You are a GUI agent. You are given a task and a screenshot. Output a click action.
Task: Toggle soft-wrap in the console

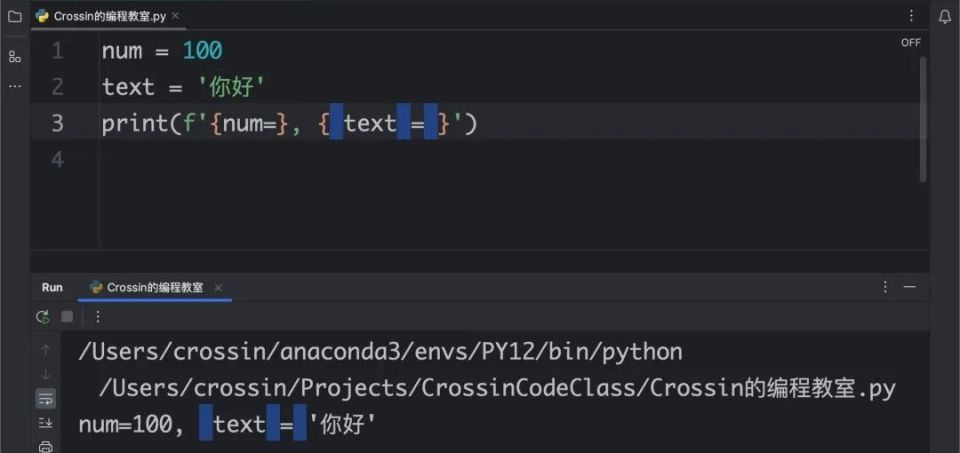tap(45, 399)
